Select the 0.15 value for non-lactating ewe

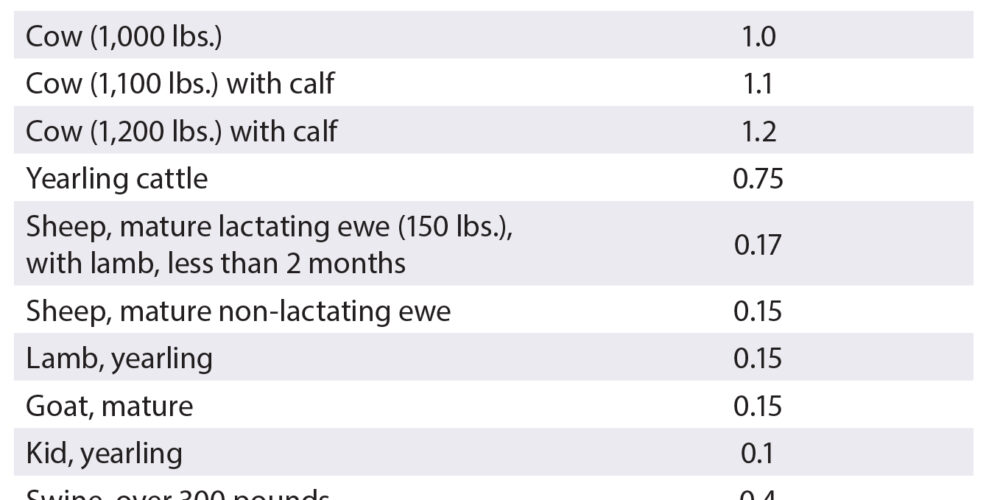[x=759, y=311]
